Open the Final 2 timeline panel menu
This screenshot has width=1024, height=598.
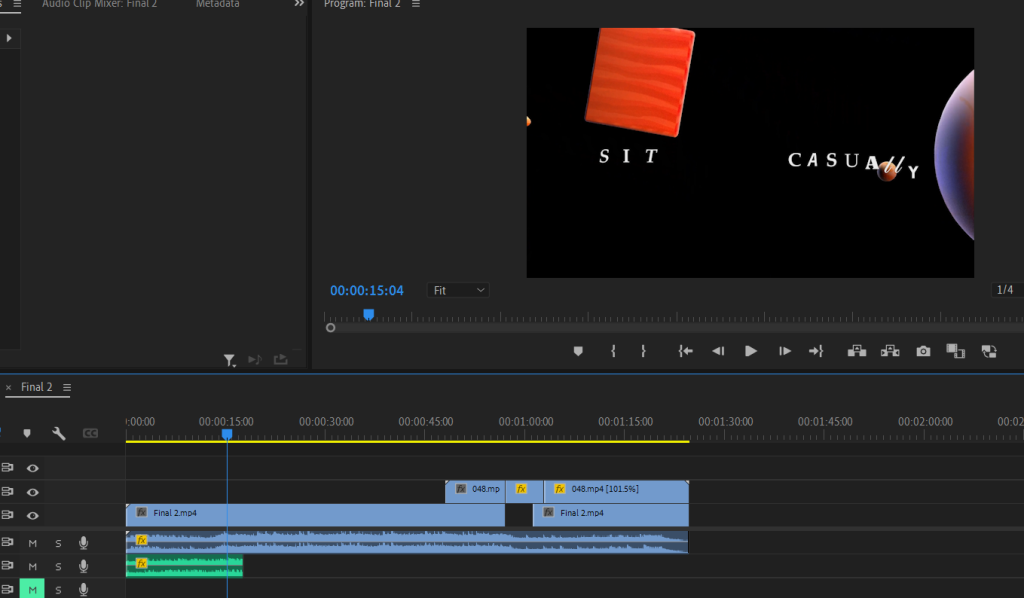point(67,387)
